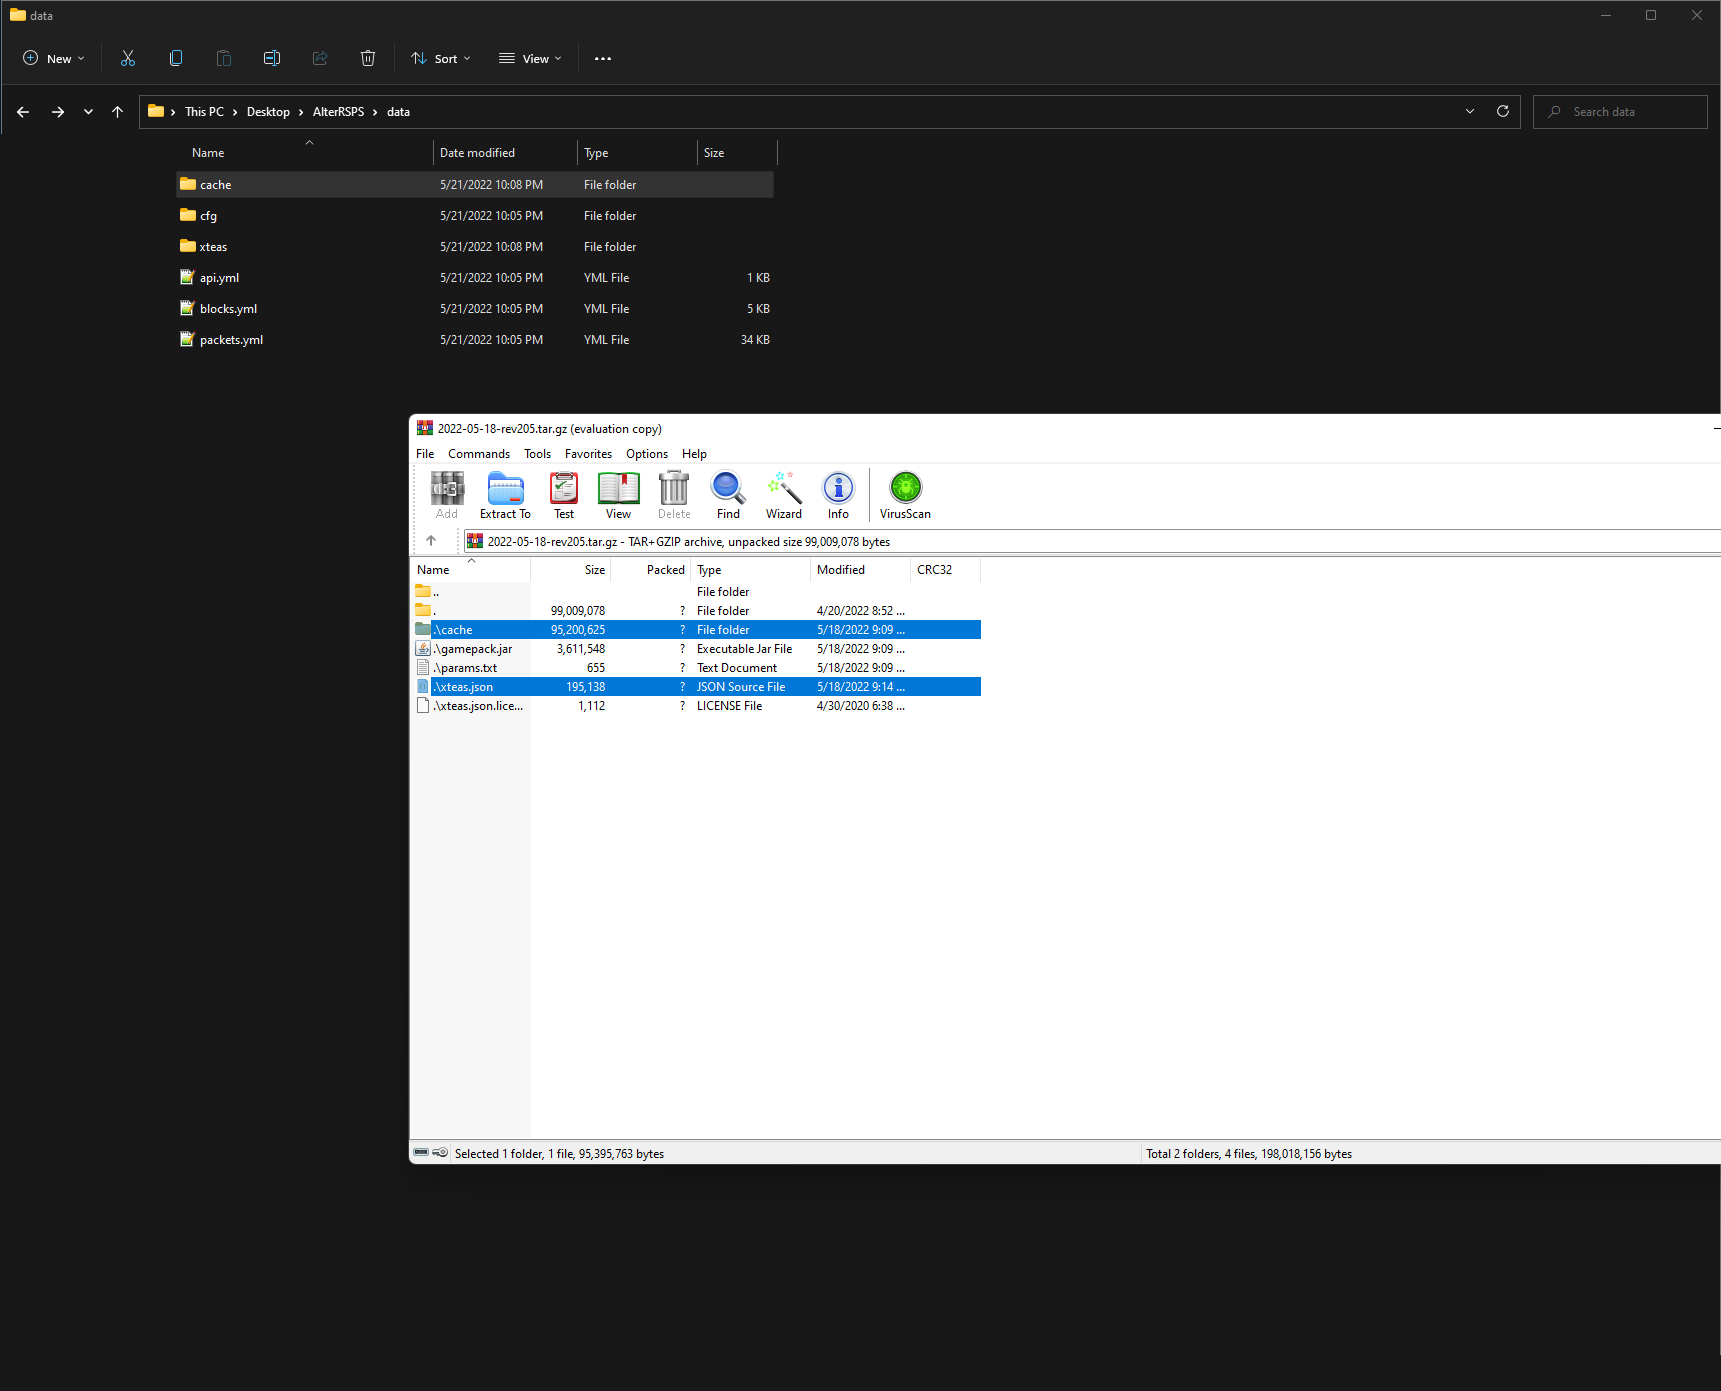
Task: Select packets.yml in Explorer
Action: 475,339
